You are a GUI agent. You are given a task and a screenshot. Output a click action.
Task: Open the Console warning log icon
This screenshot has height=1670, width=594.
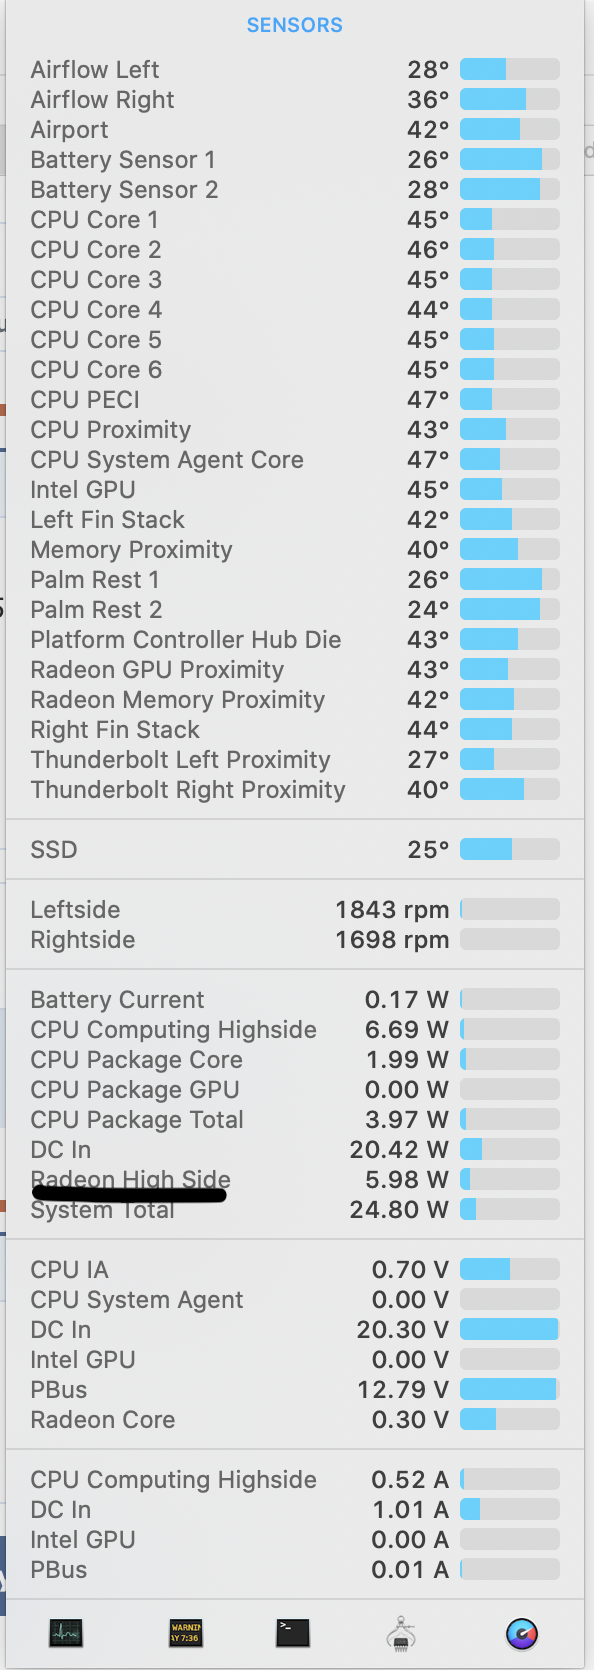click(186, 1633)
